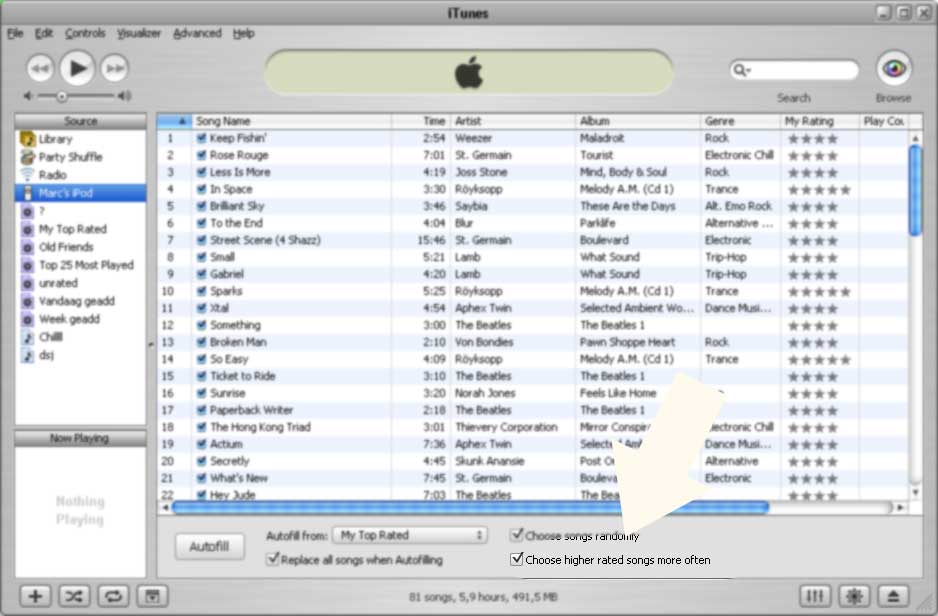Viewport: 938px width, 616px height.
Task: Sort by the Song Name column header
Action: pyautogui.click(x=291, y=121)
